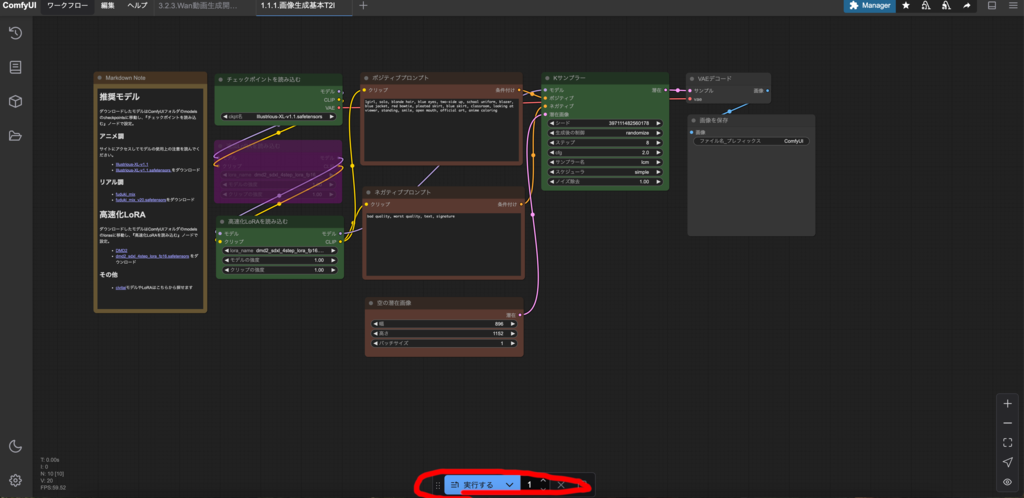Collapse the ポジティブプロンプト node dot
The width and height of the screenshot is (1024, 498).
tap(367, 78)
